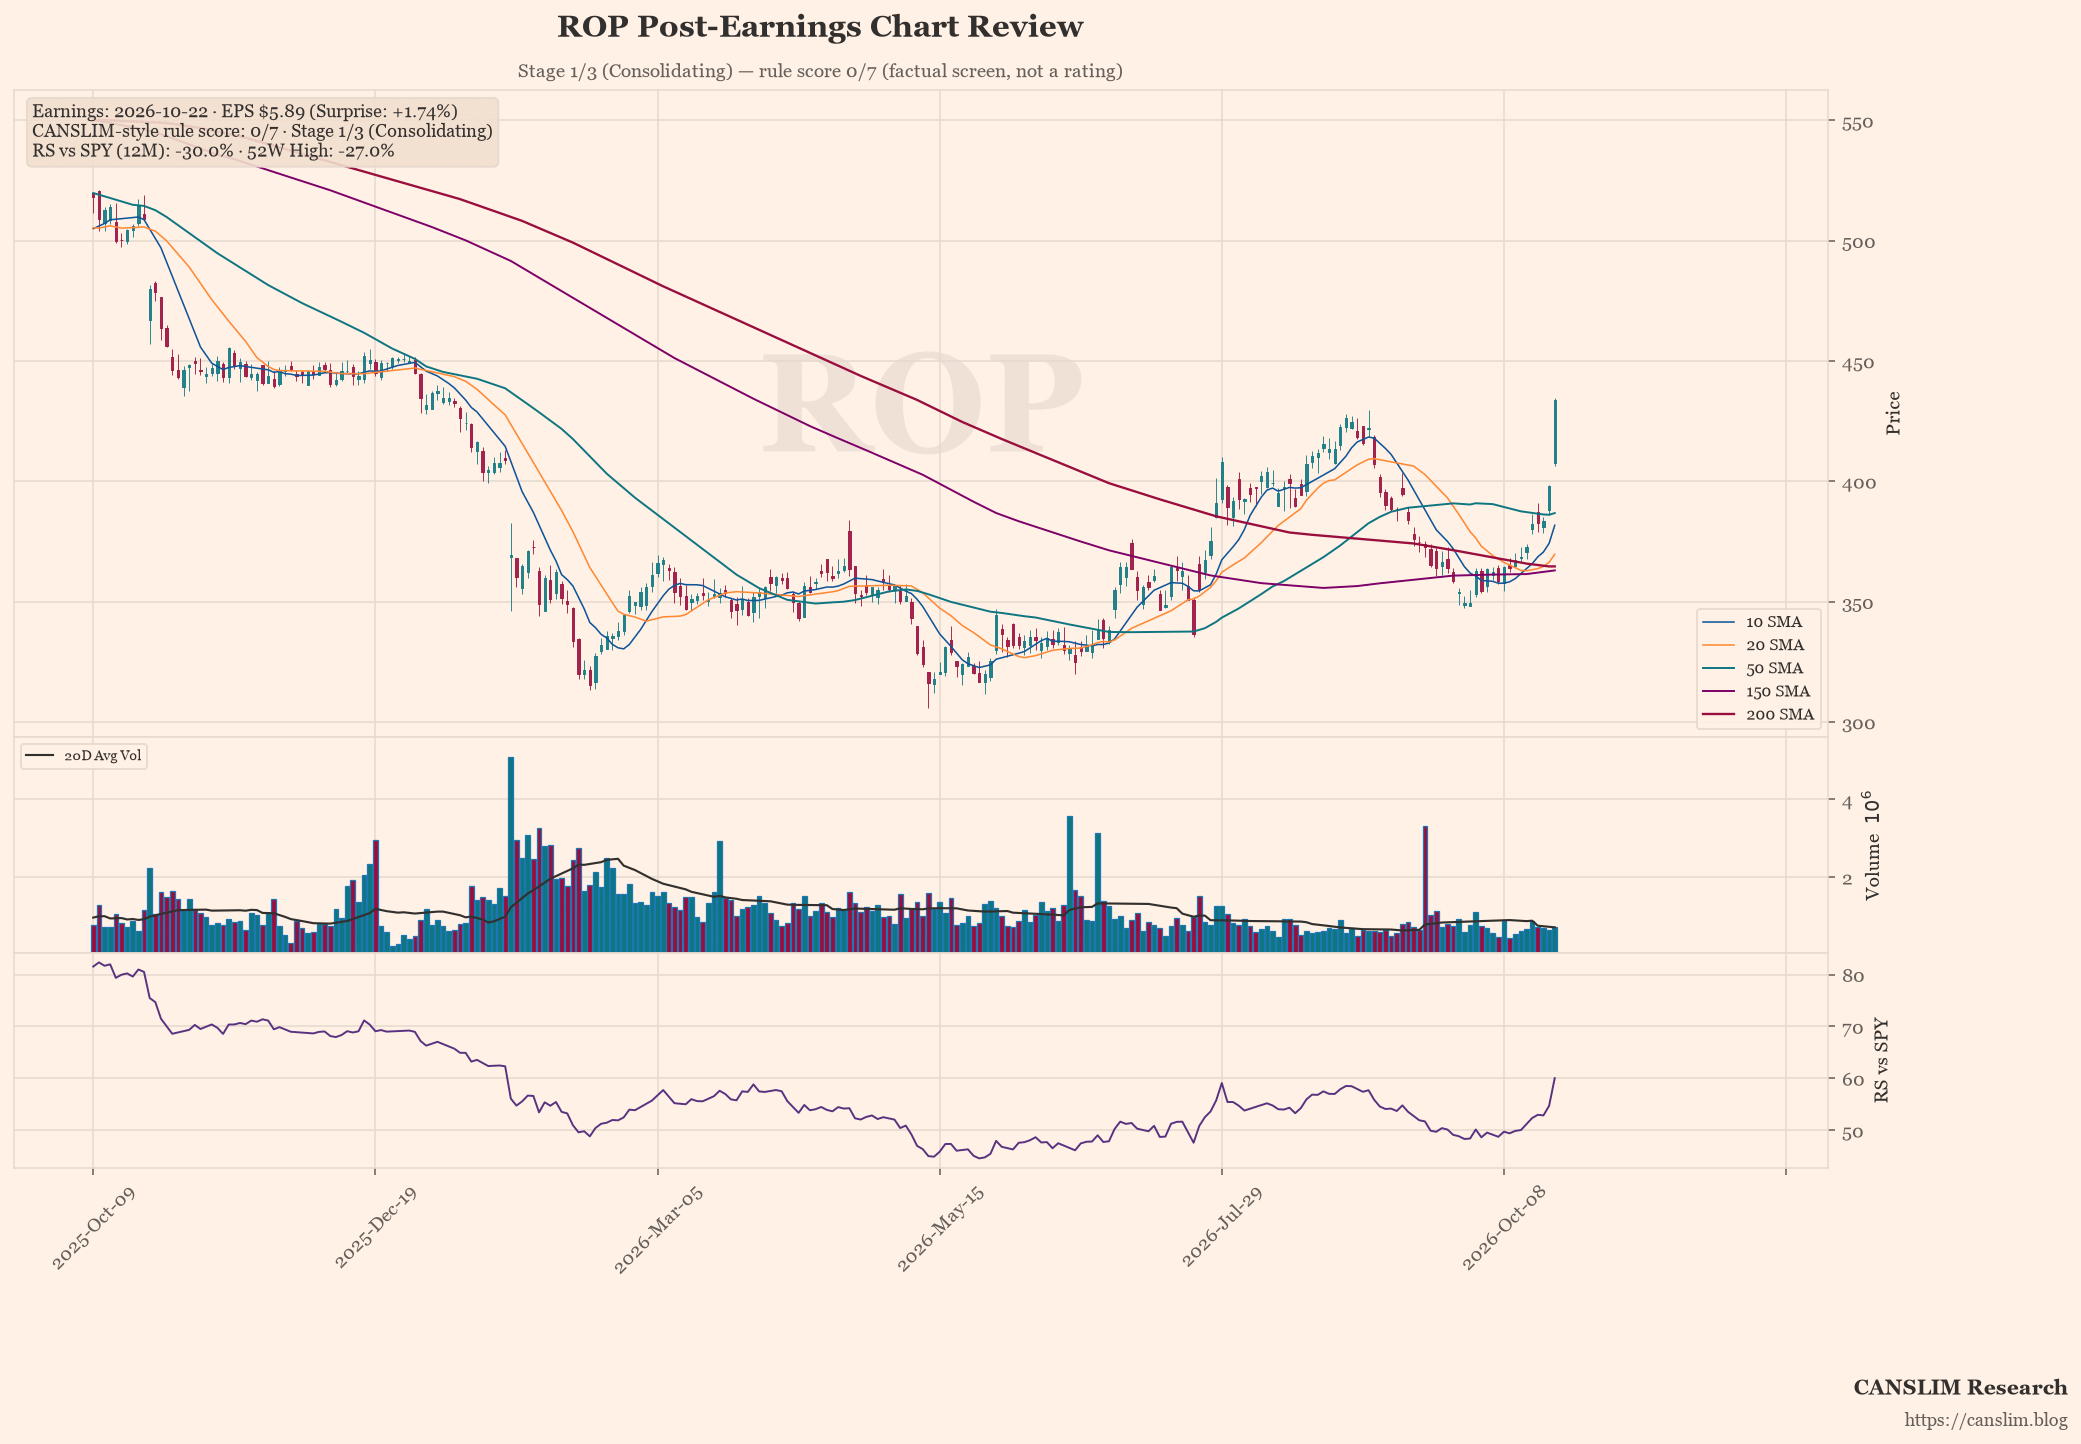Image resolution: width=2081 pixels, height=1444 pixels.
Task: Click the 'RS vs SPY (12M): -30.0%' line
Action: click(x=213, y=151)
